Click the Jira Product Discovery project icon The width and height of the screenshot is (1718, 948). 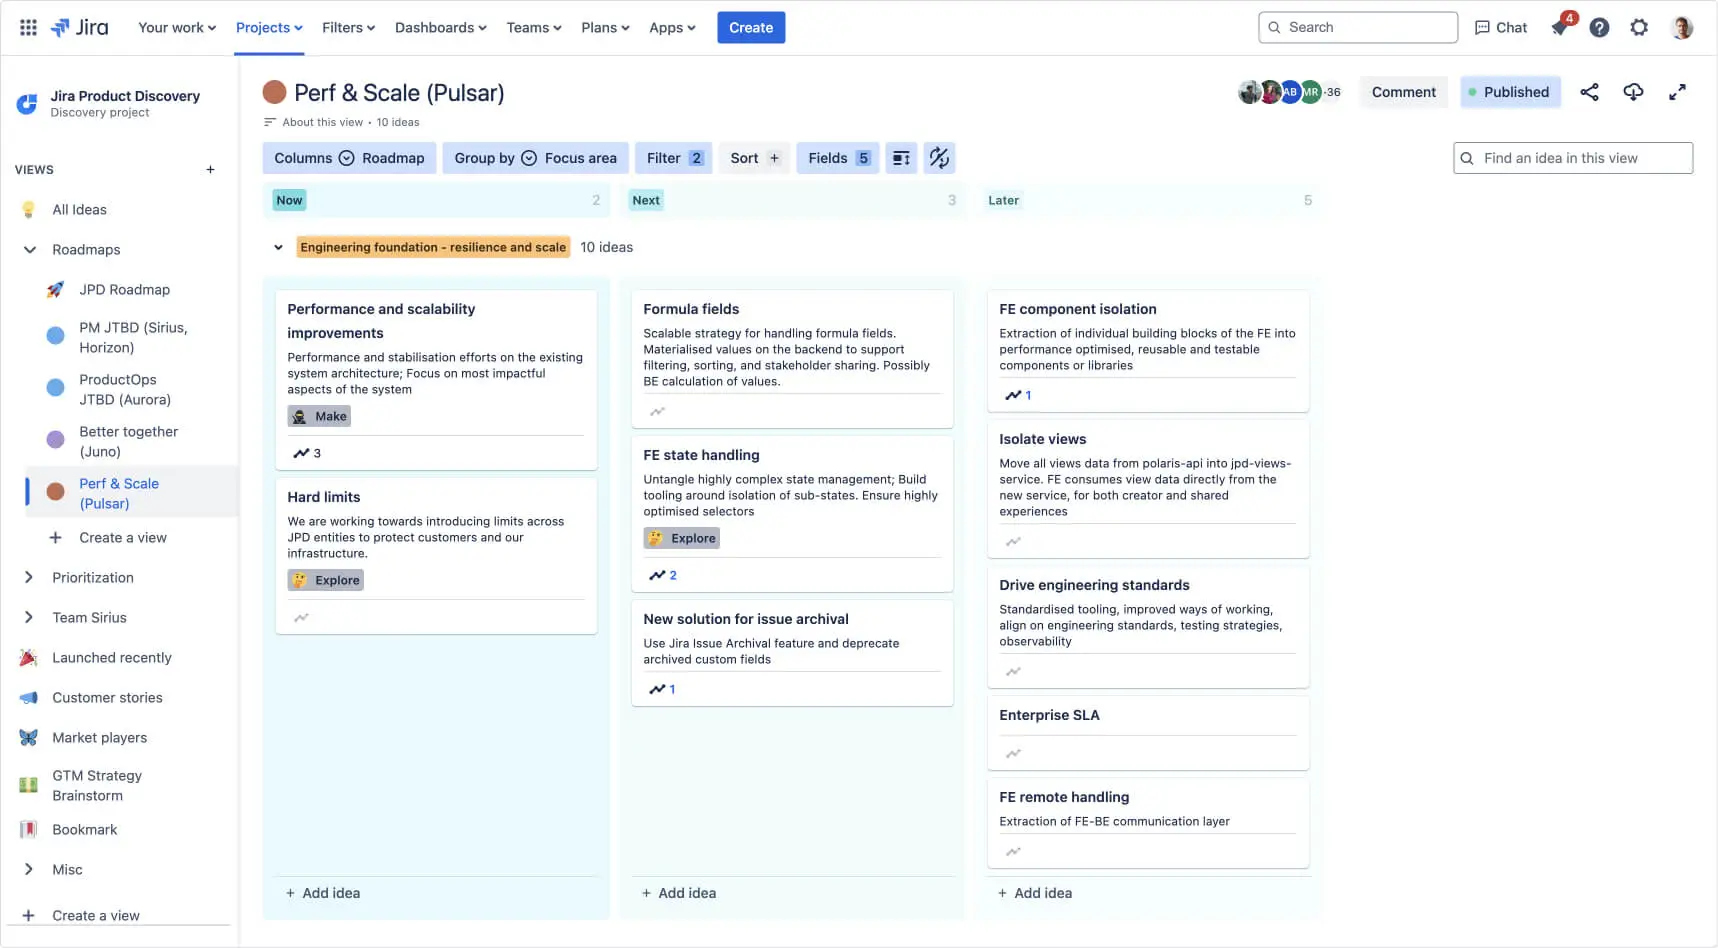[x=27, y=103]
